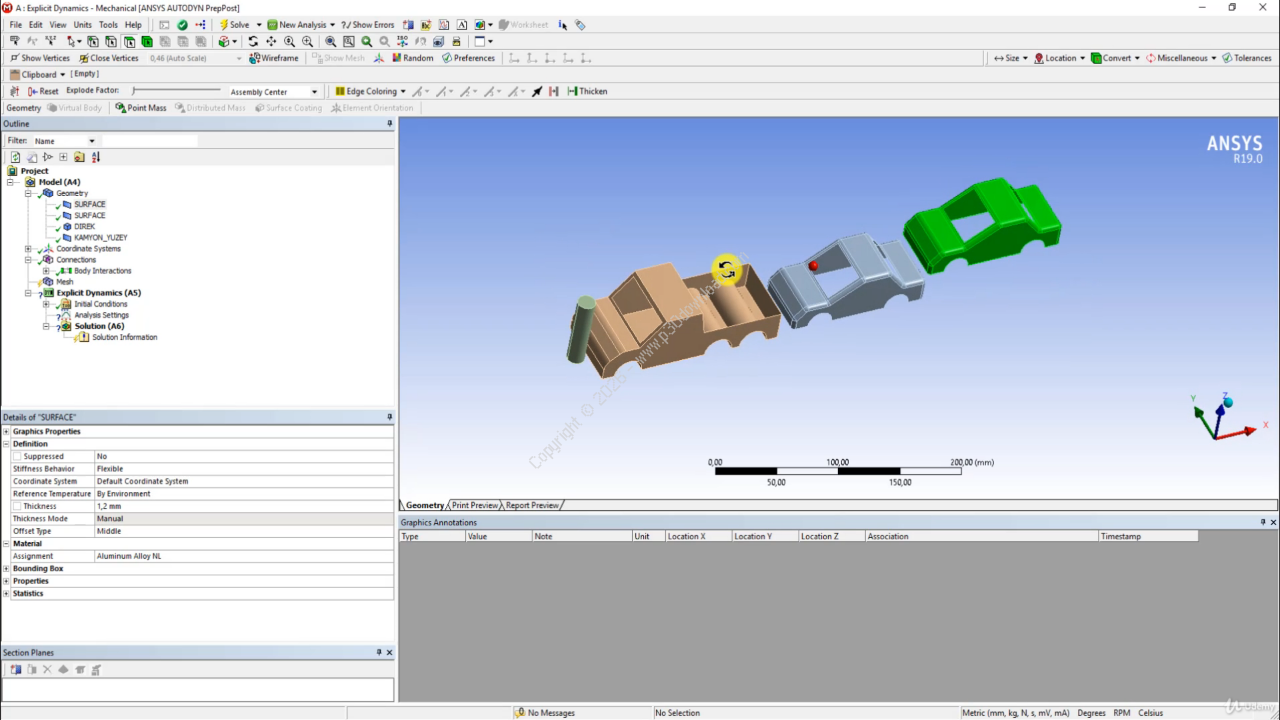Click the Random colors icon

pos(412,58)
